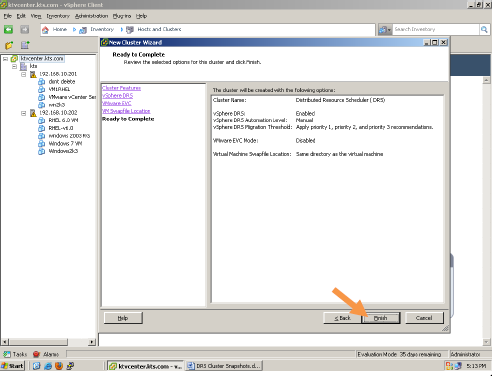This screenshot has width=492, height=376.
Task: Click Home in the breadcrumb bar
Action: (x=60, y=29)
